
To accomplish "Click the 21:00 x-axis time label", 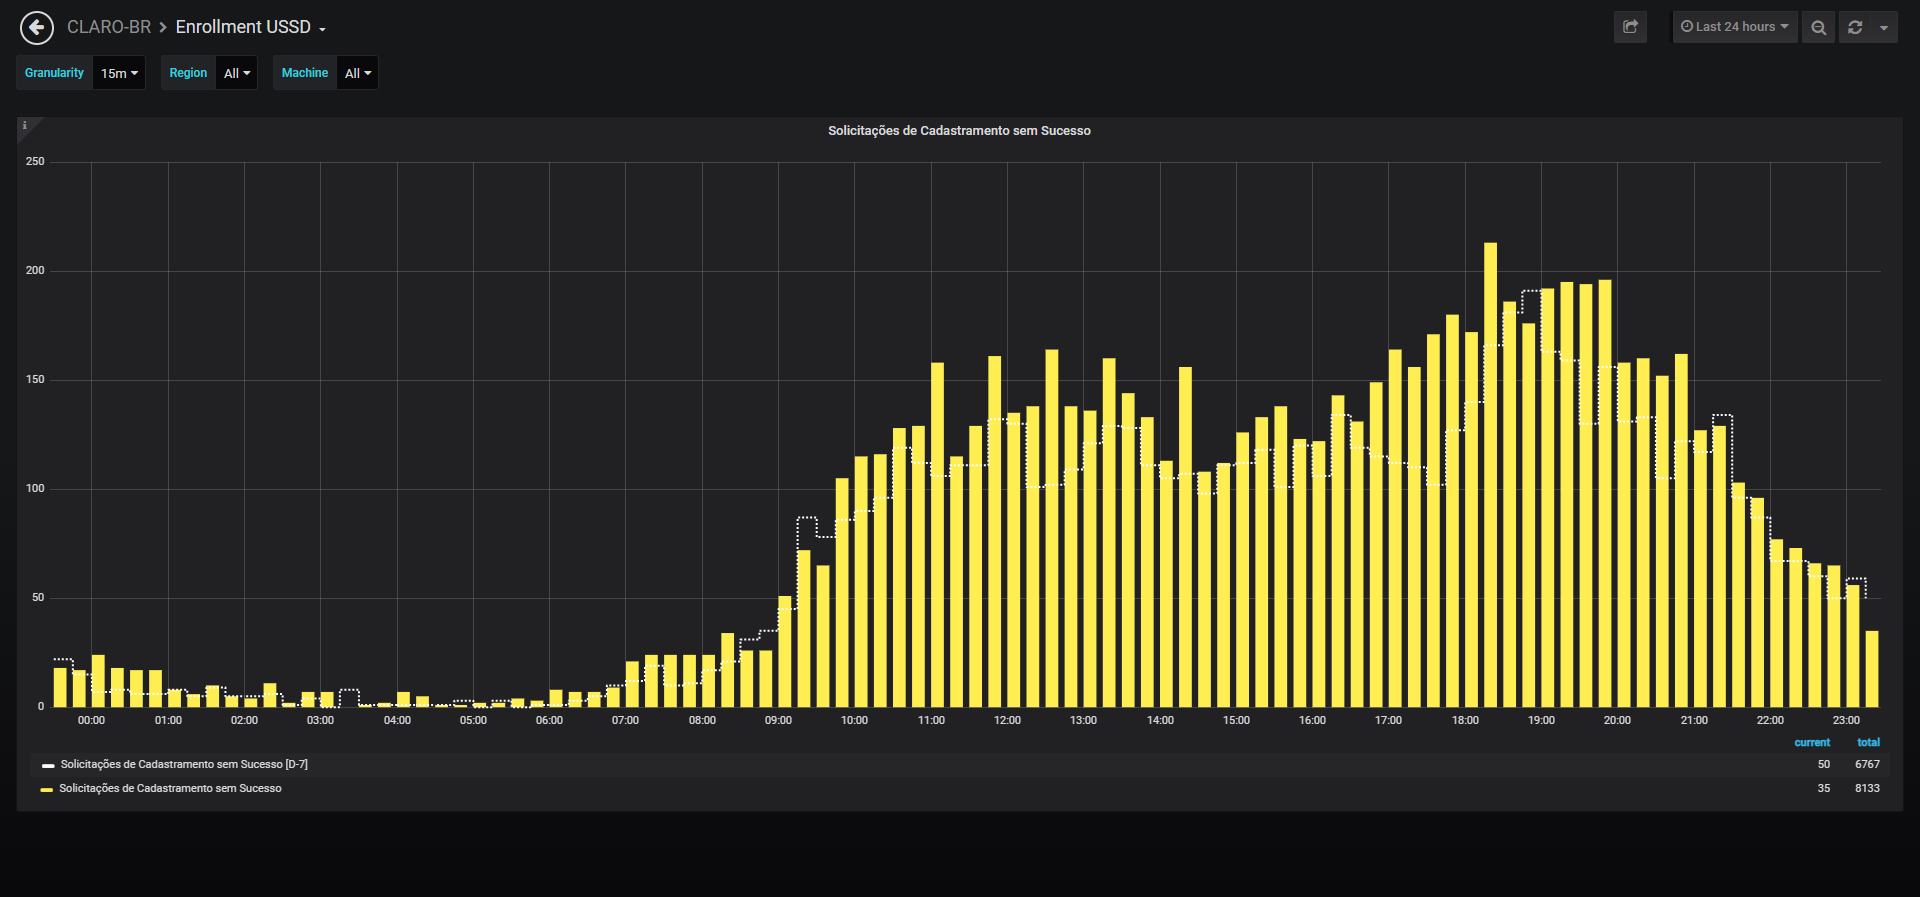I will pos(1694,720).
